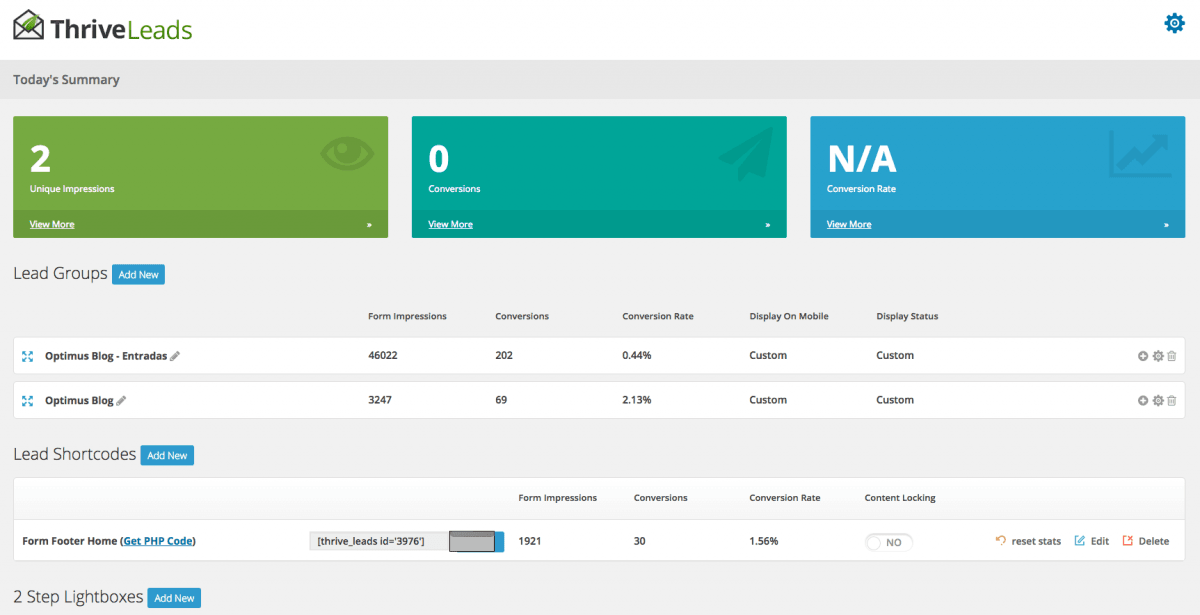Click the Optimus Blog - Entradas group name
The width and height of the screenshot is (1200, 615).
(106, 356)
